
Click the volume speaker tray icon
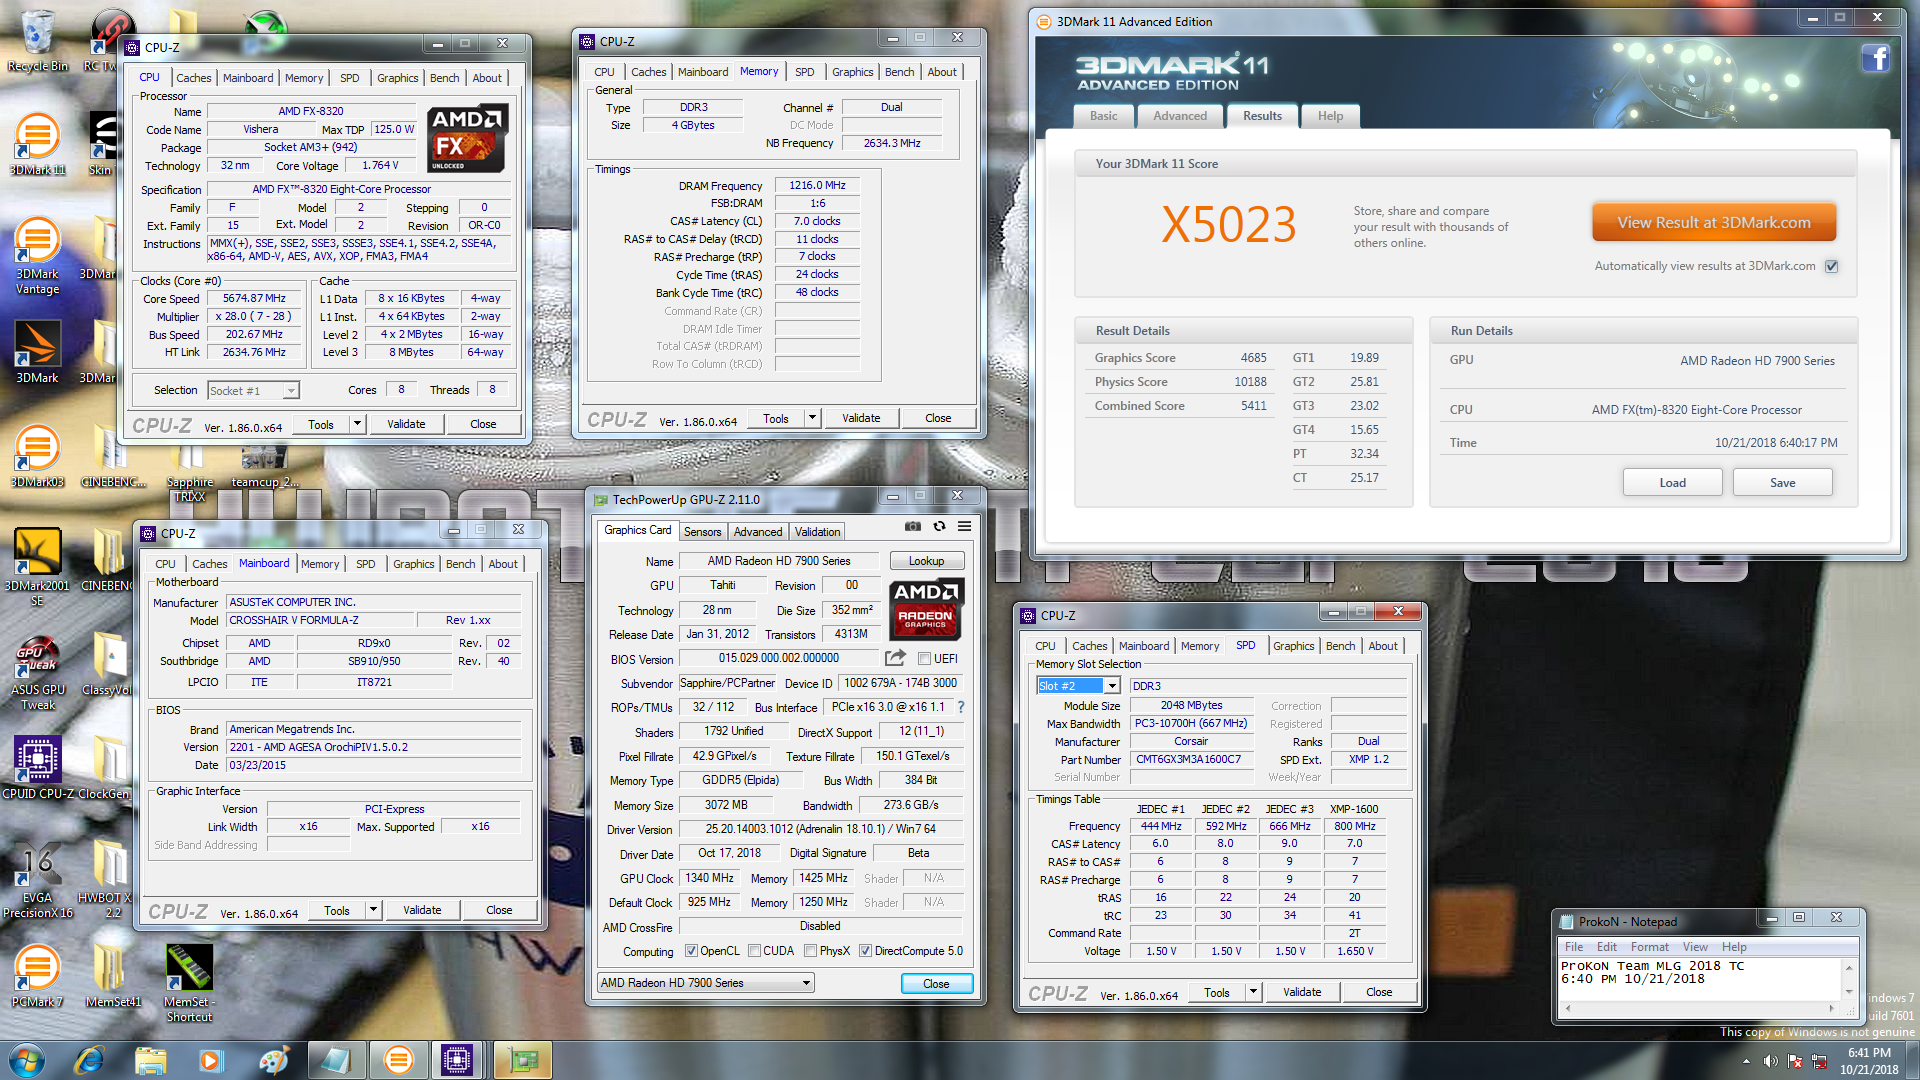(1770, 1061)
